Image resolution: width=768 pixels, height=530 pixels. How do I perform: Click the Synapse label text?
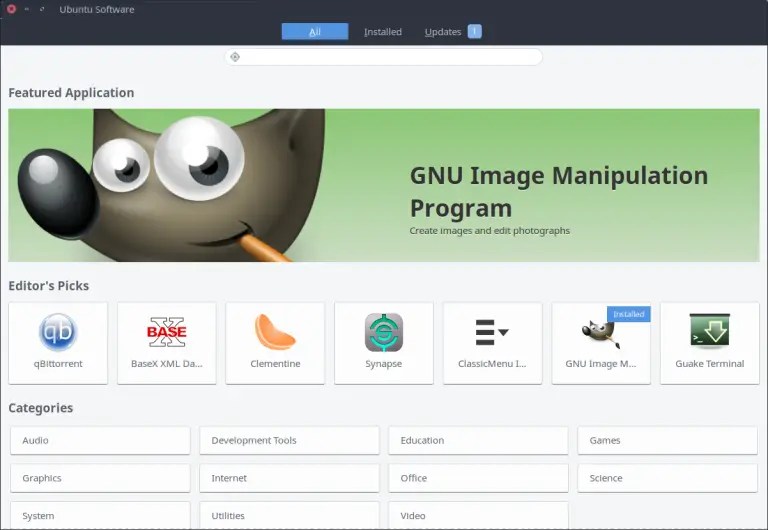coord(384,364)
